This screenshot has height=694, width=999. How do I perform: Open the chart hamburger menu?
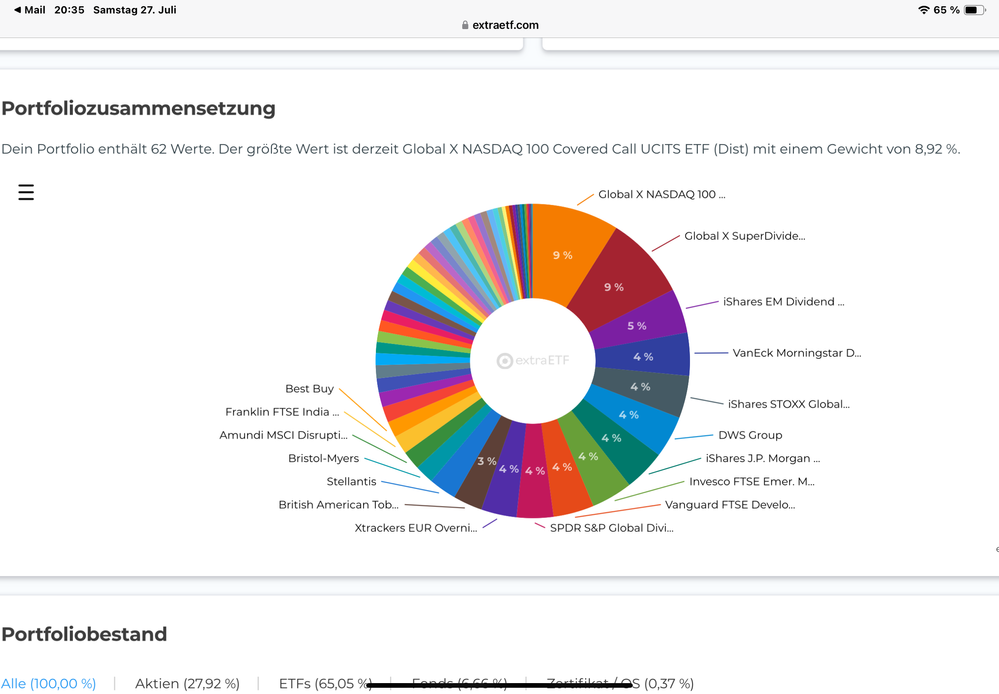[26, 193]
